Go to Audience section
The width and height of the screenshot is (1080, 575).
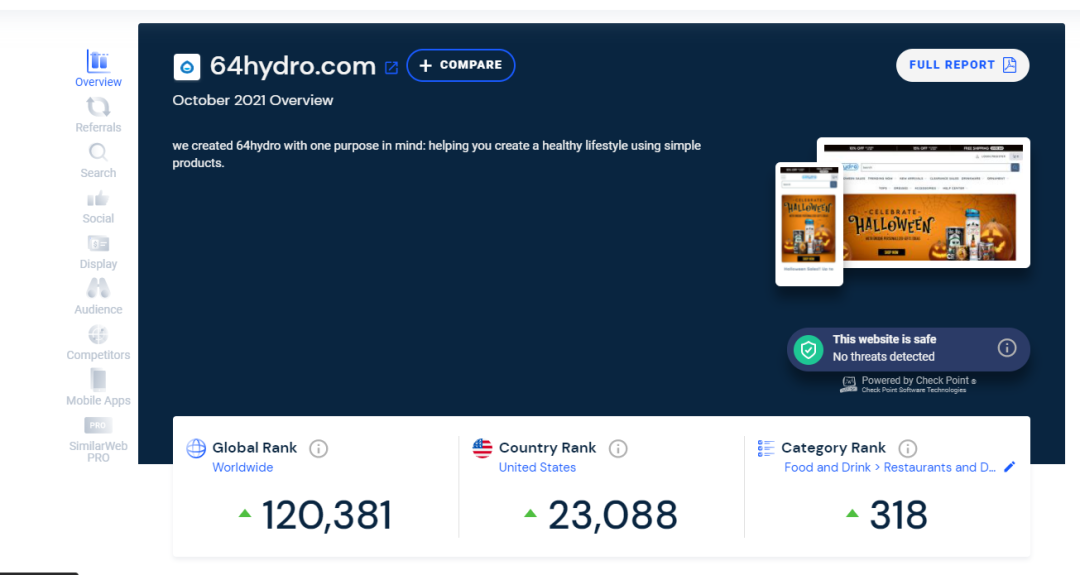click(x=98, y=297)
